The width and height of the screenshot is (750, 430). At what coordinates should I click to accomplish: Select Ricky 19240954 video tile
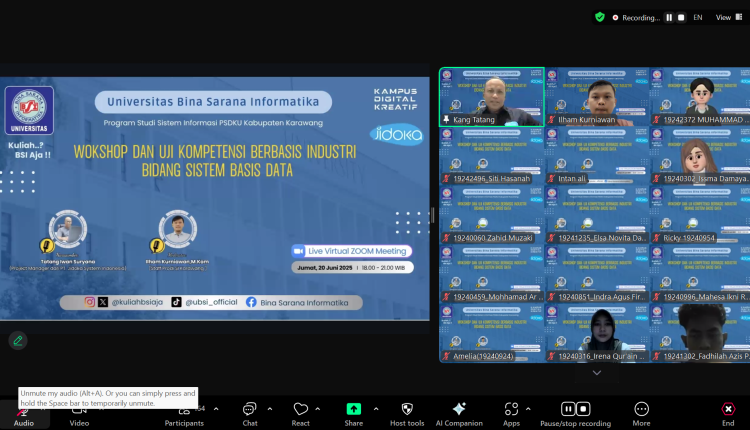(701, 215)
